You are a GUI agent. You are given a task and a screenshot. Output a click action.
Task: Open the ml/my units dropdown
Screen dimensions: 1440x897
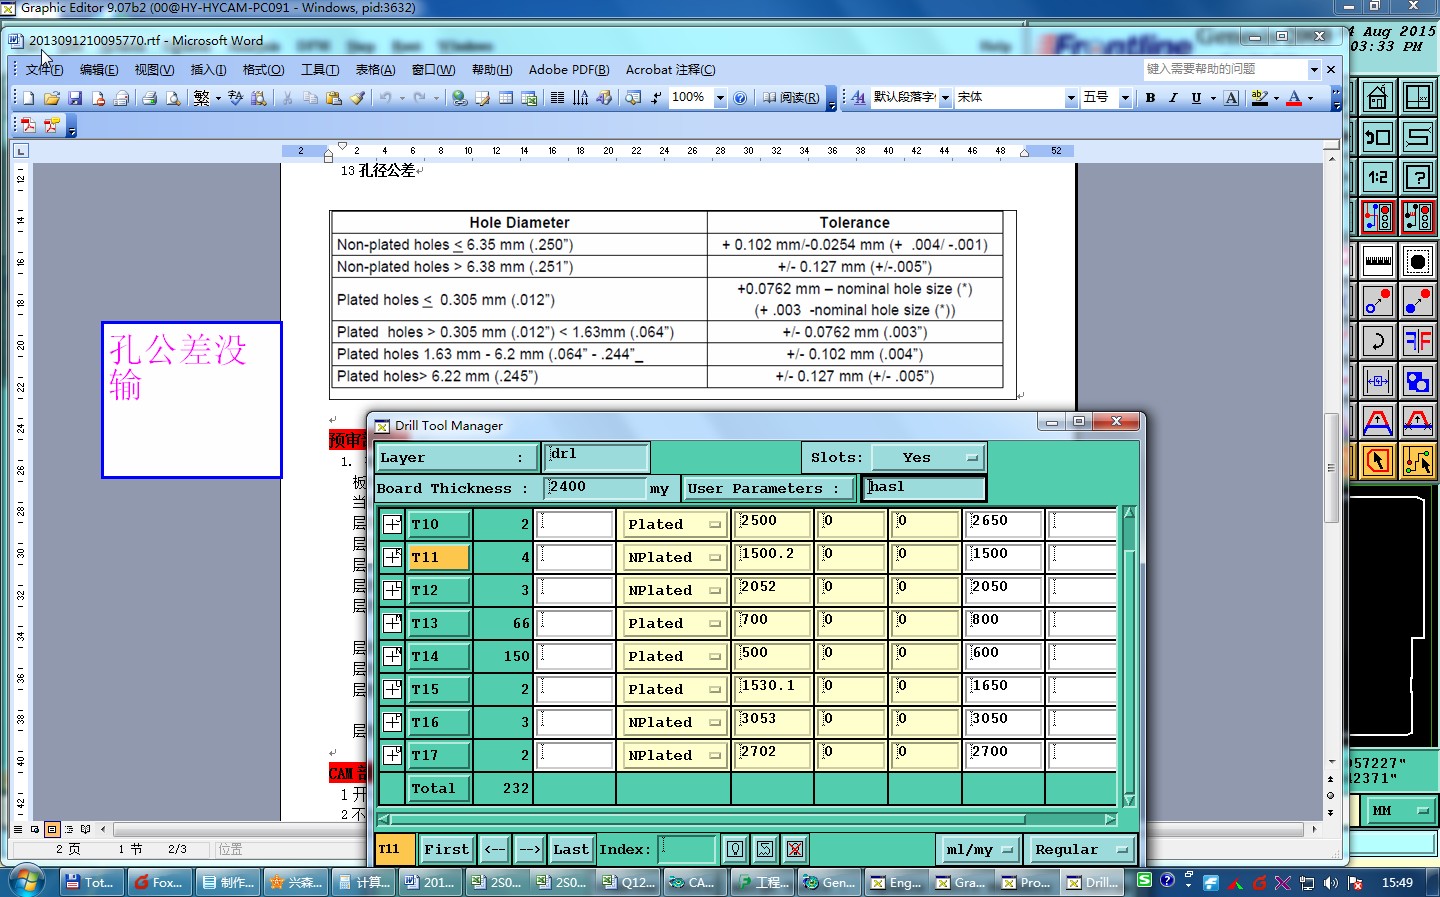pos(978,849)
